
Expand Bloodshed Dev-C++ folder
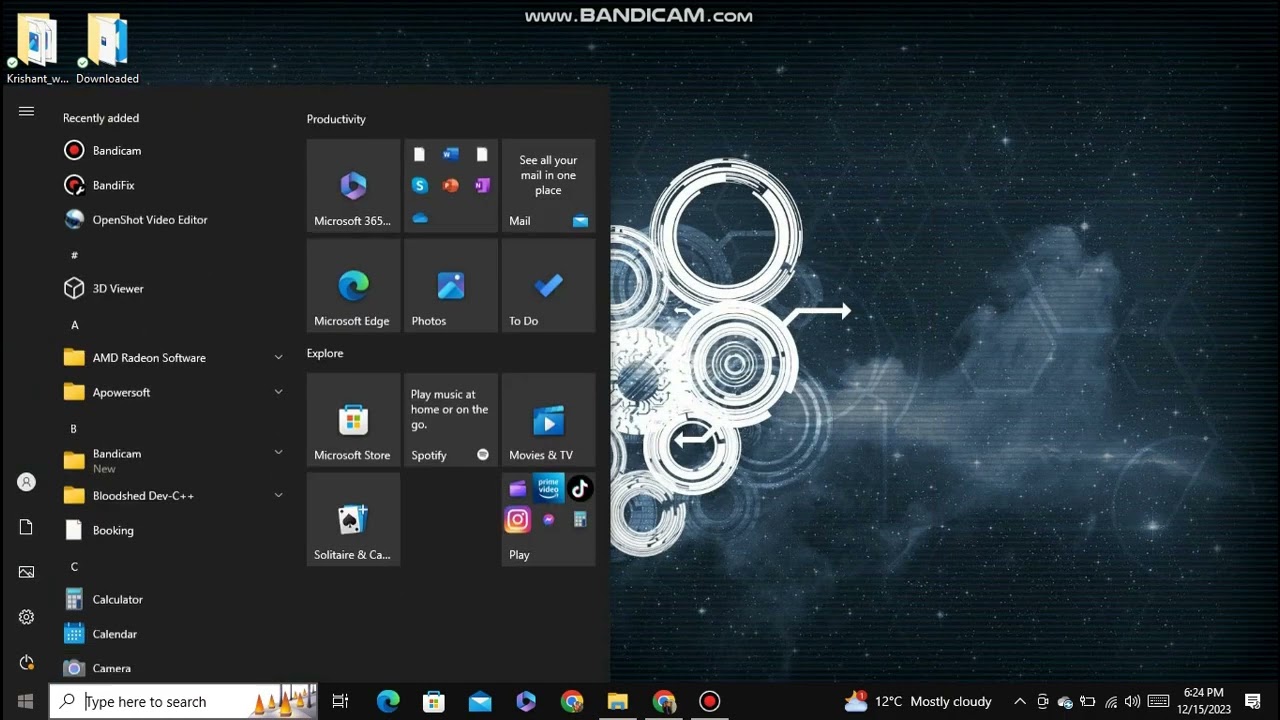pos(175,496)
